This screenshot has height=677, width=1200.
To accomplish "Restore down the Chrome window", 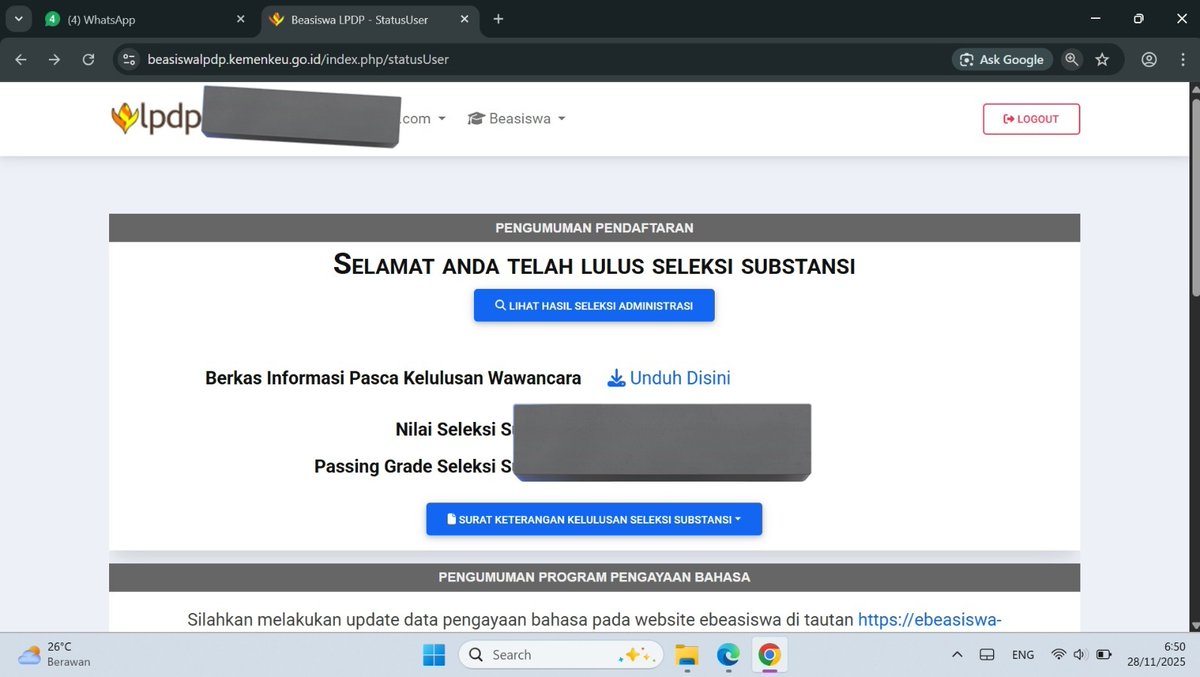I will (1138, 19).
